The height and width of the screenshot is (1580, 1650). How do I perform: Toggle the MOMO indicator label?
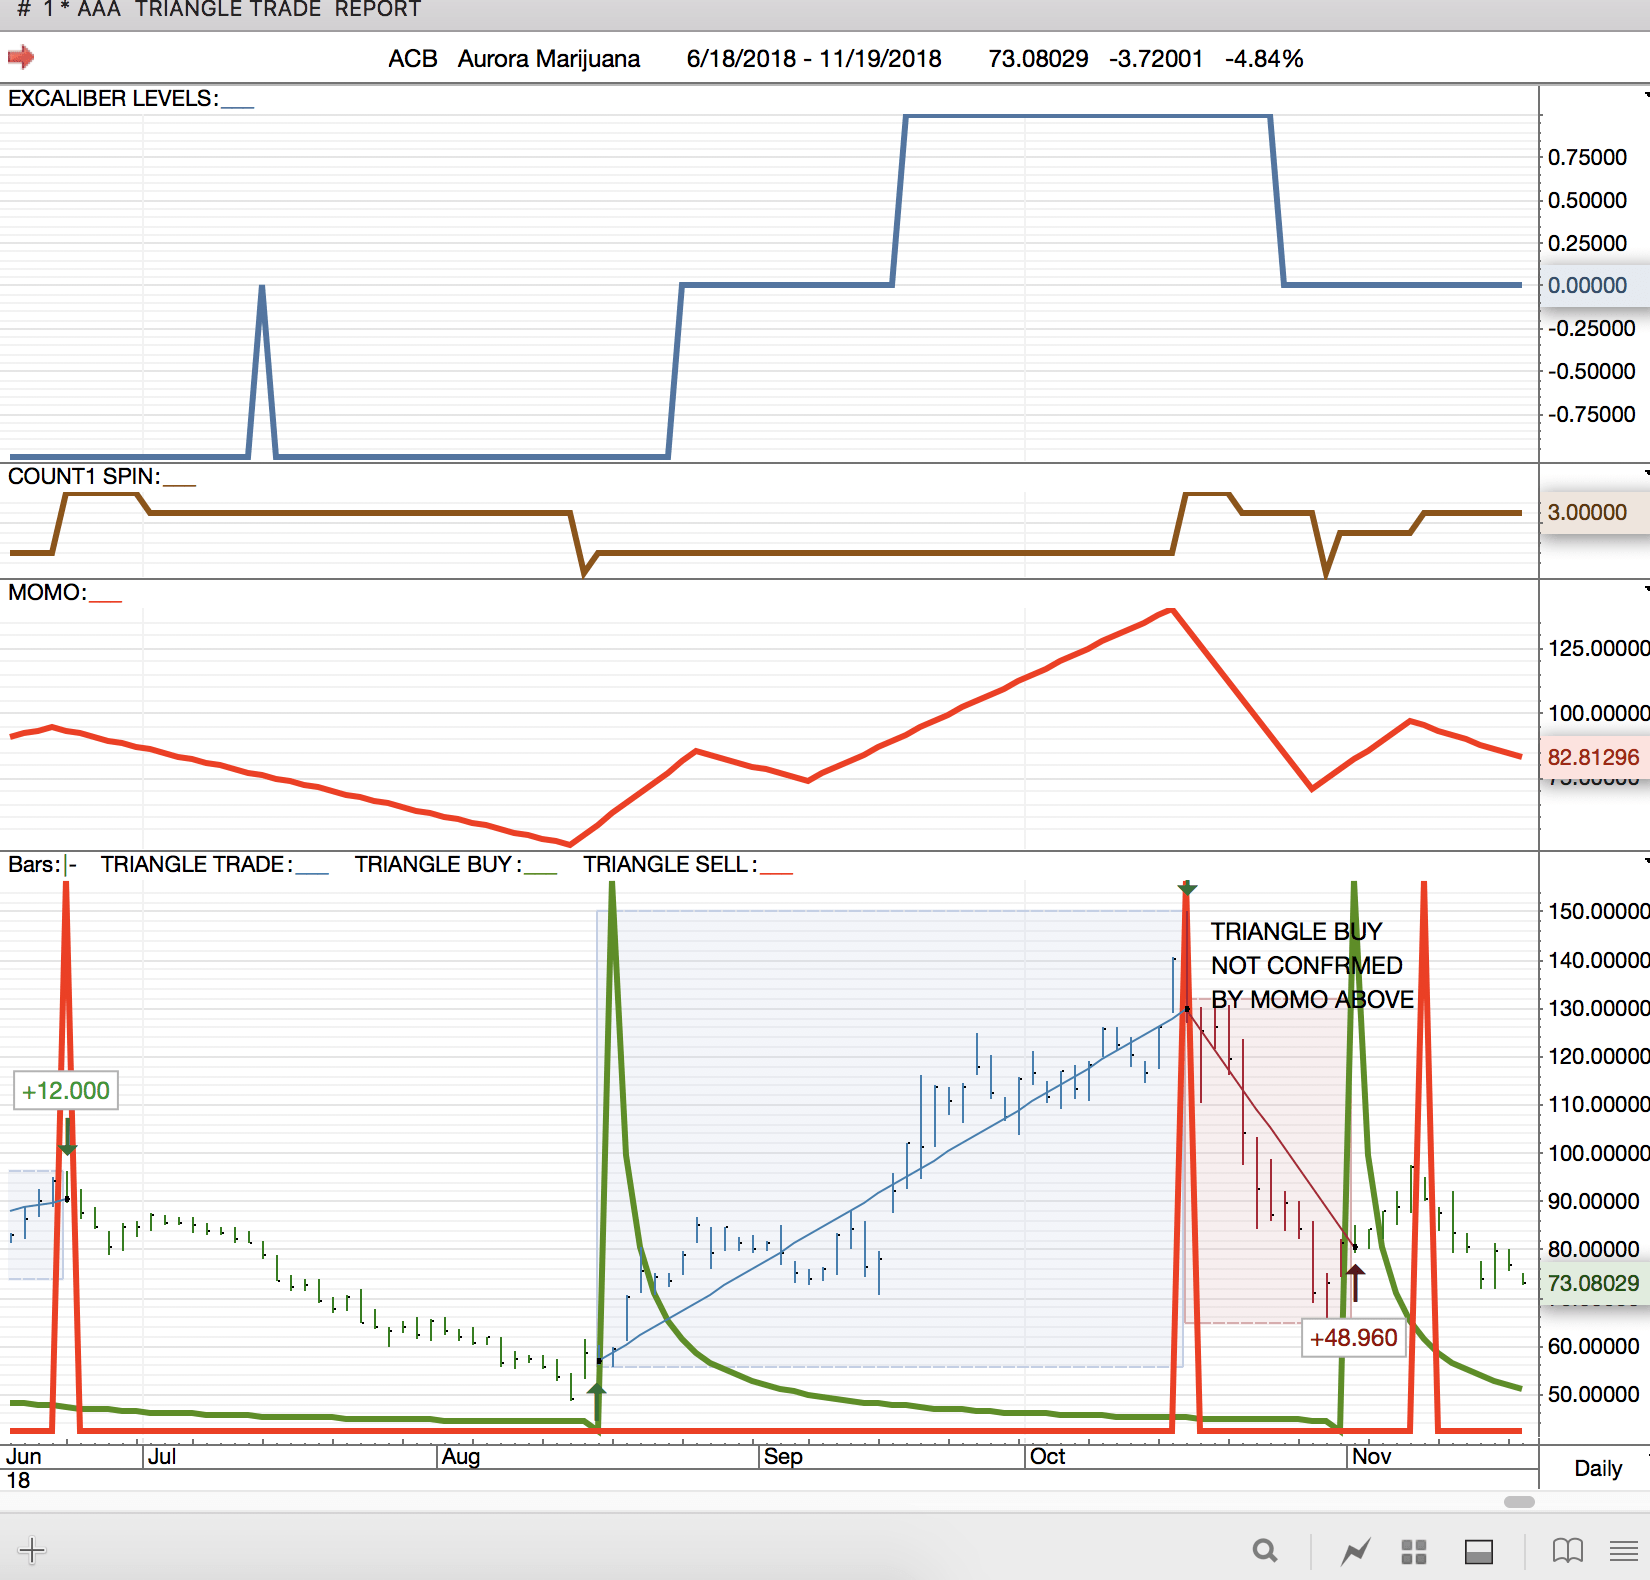(47, 592)
